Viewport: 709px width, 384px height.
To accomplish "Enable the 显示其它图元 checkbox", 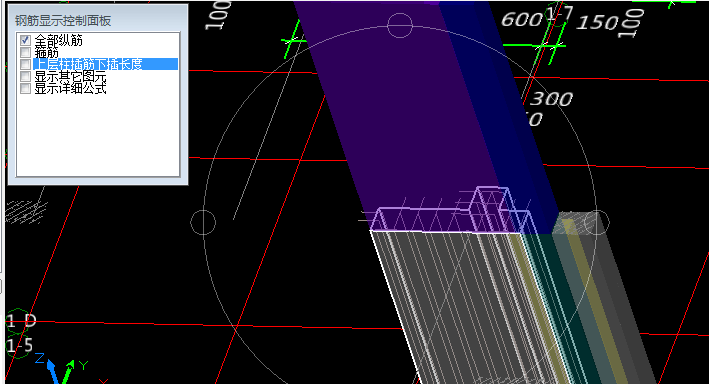I will click(25, 76).
